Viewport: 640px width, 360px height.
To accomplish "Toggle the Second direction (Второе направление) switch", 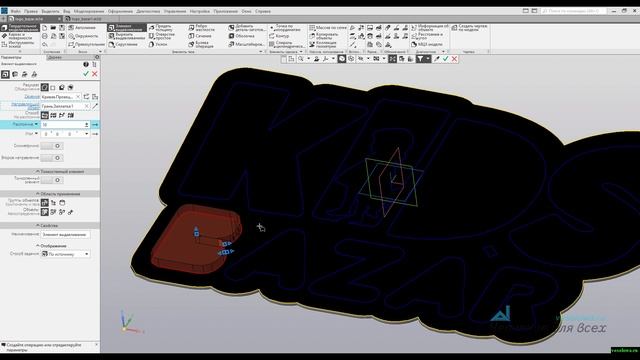I will click(52, 158).
